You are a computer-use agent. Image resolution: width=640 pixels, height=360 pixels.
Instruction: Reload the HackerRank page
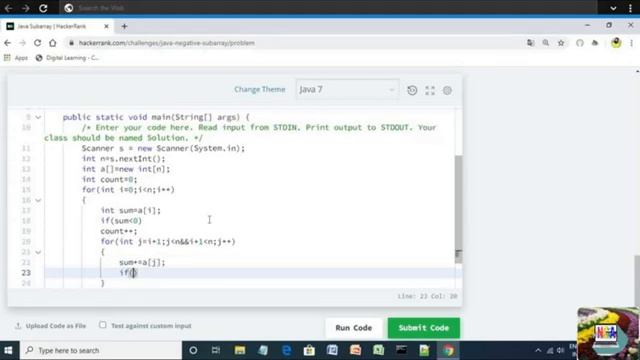point(37,43)
